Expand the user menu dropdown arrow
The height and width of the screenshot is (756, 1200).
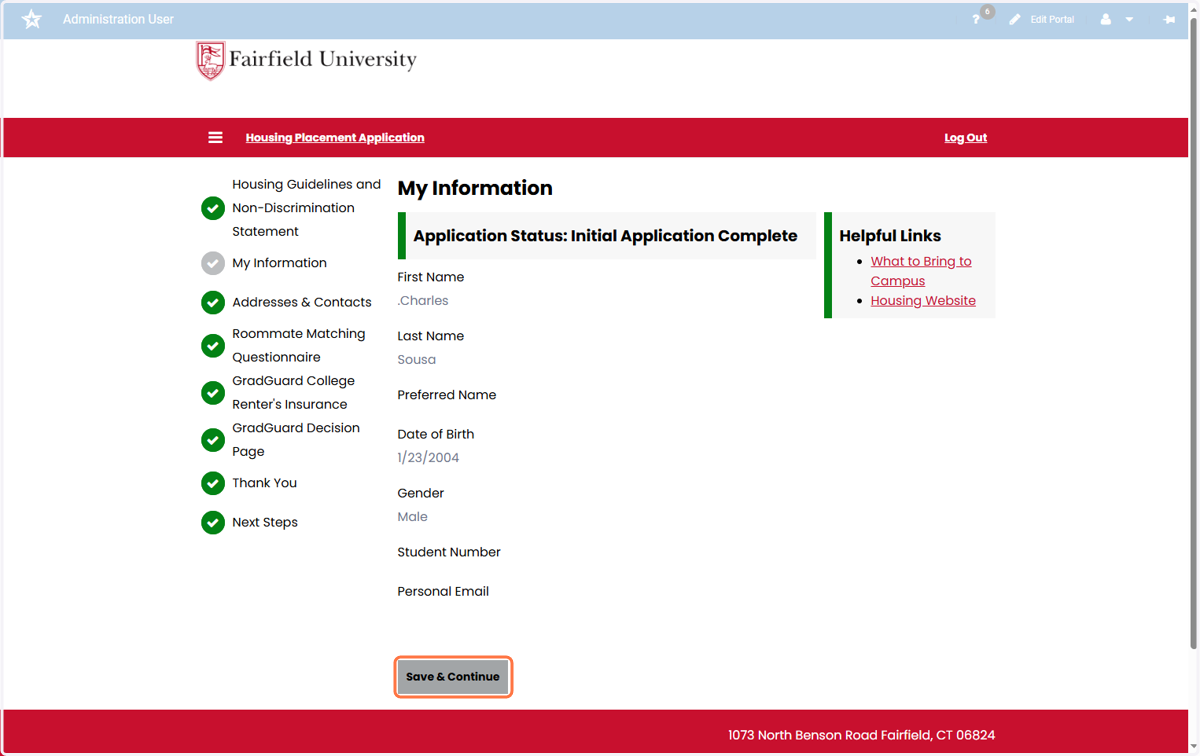(1129, 20)
